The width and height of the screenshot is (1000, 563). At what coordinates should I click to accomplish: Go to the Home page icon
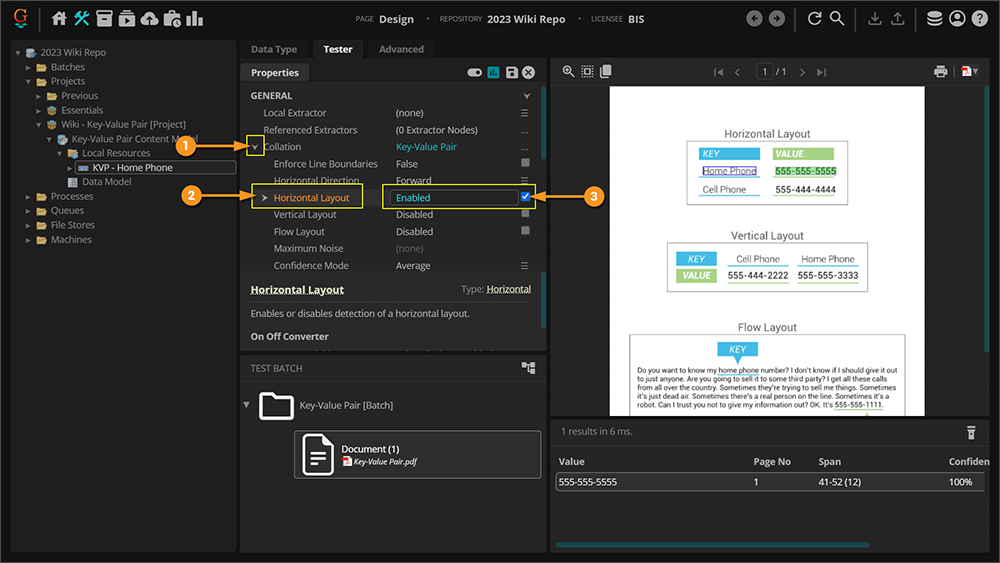point(59,19)
